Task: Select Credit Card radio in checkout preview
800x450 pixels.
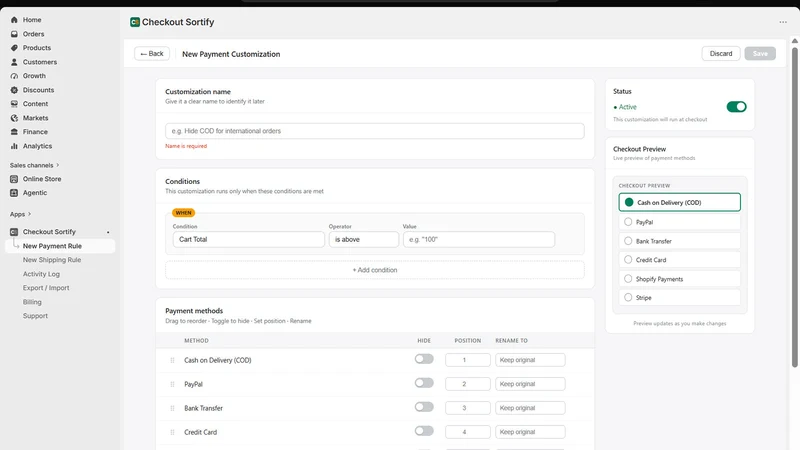Action: (628, 260)
